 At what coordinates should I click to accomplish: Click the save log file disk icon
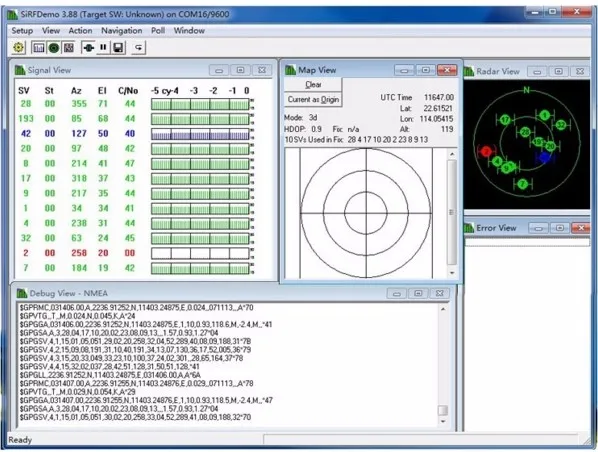pyautogui.click(x=118, y=48)
